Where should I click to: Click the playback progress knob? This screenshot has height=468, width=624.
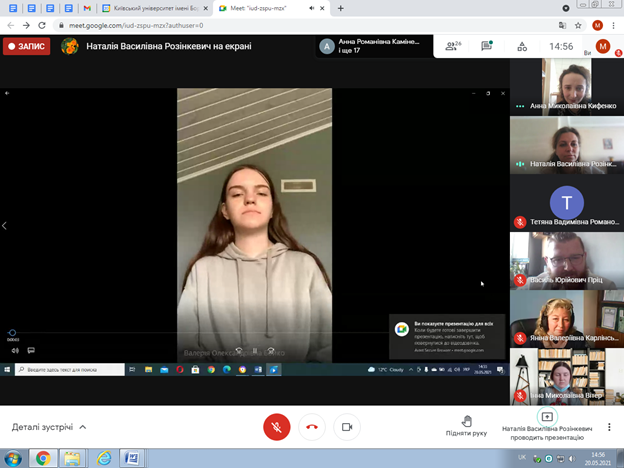click(12, 333)
